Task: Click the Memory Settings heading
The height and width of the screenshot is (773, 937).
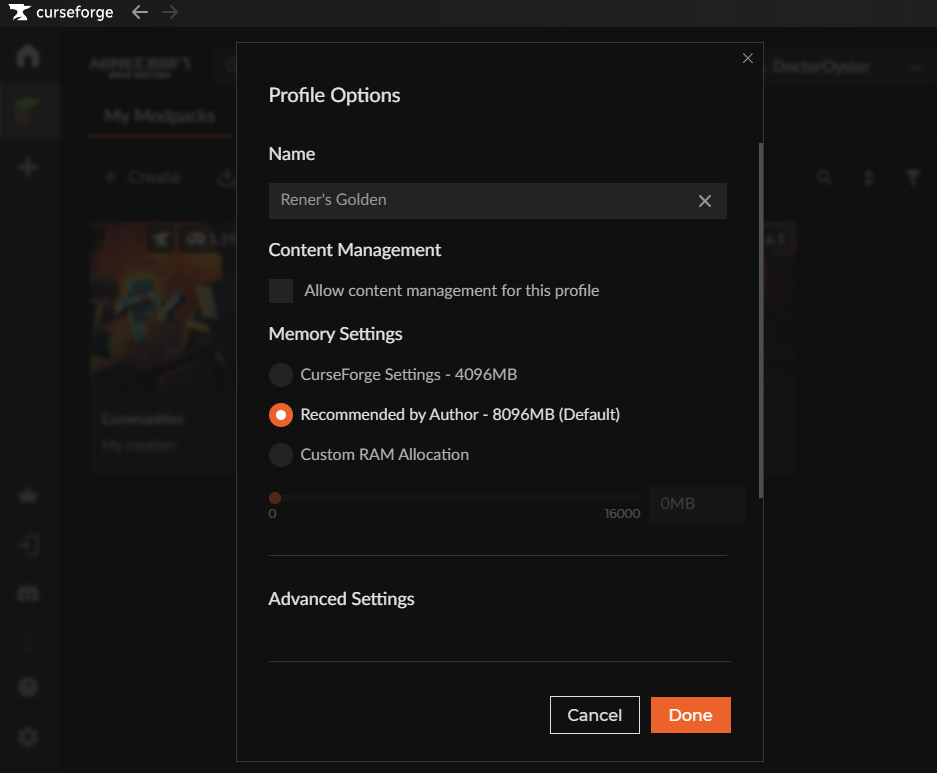Action: (x=335, y=334)
